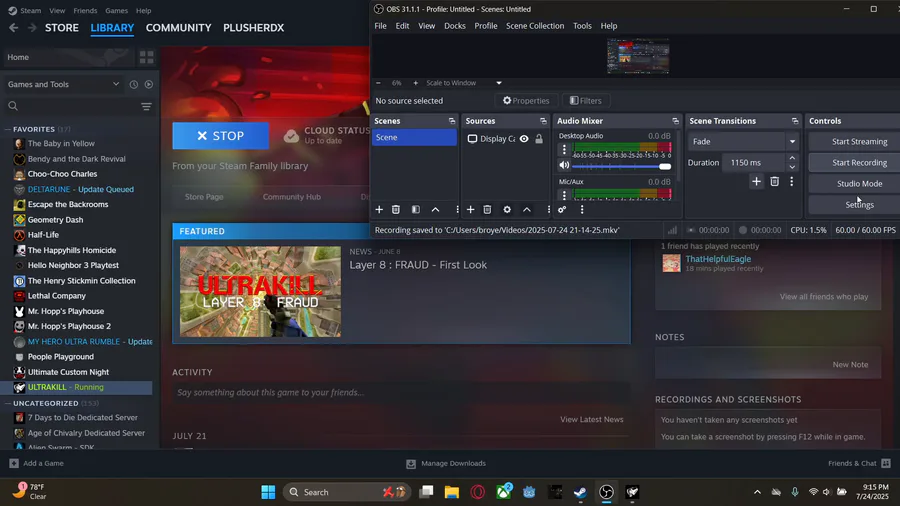
Task: Click the transition Duration value field
Action: [x=754, y=163]
